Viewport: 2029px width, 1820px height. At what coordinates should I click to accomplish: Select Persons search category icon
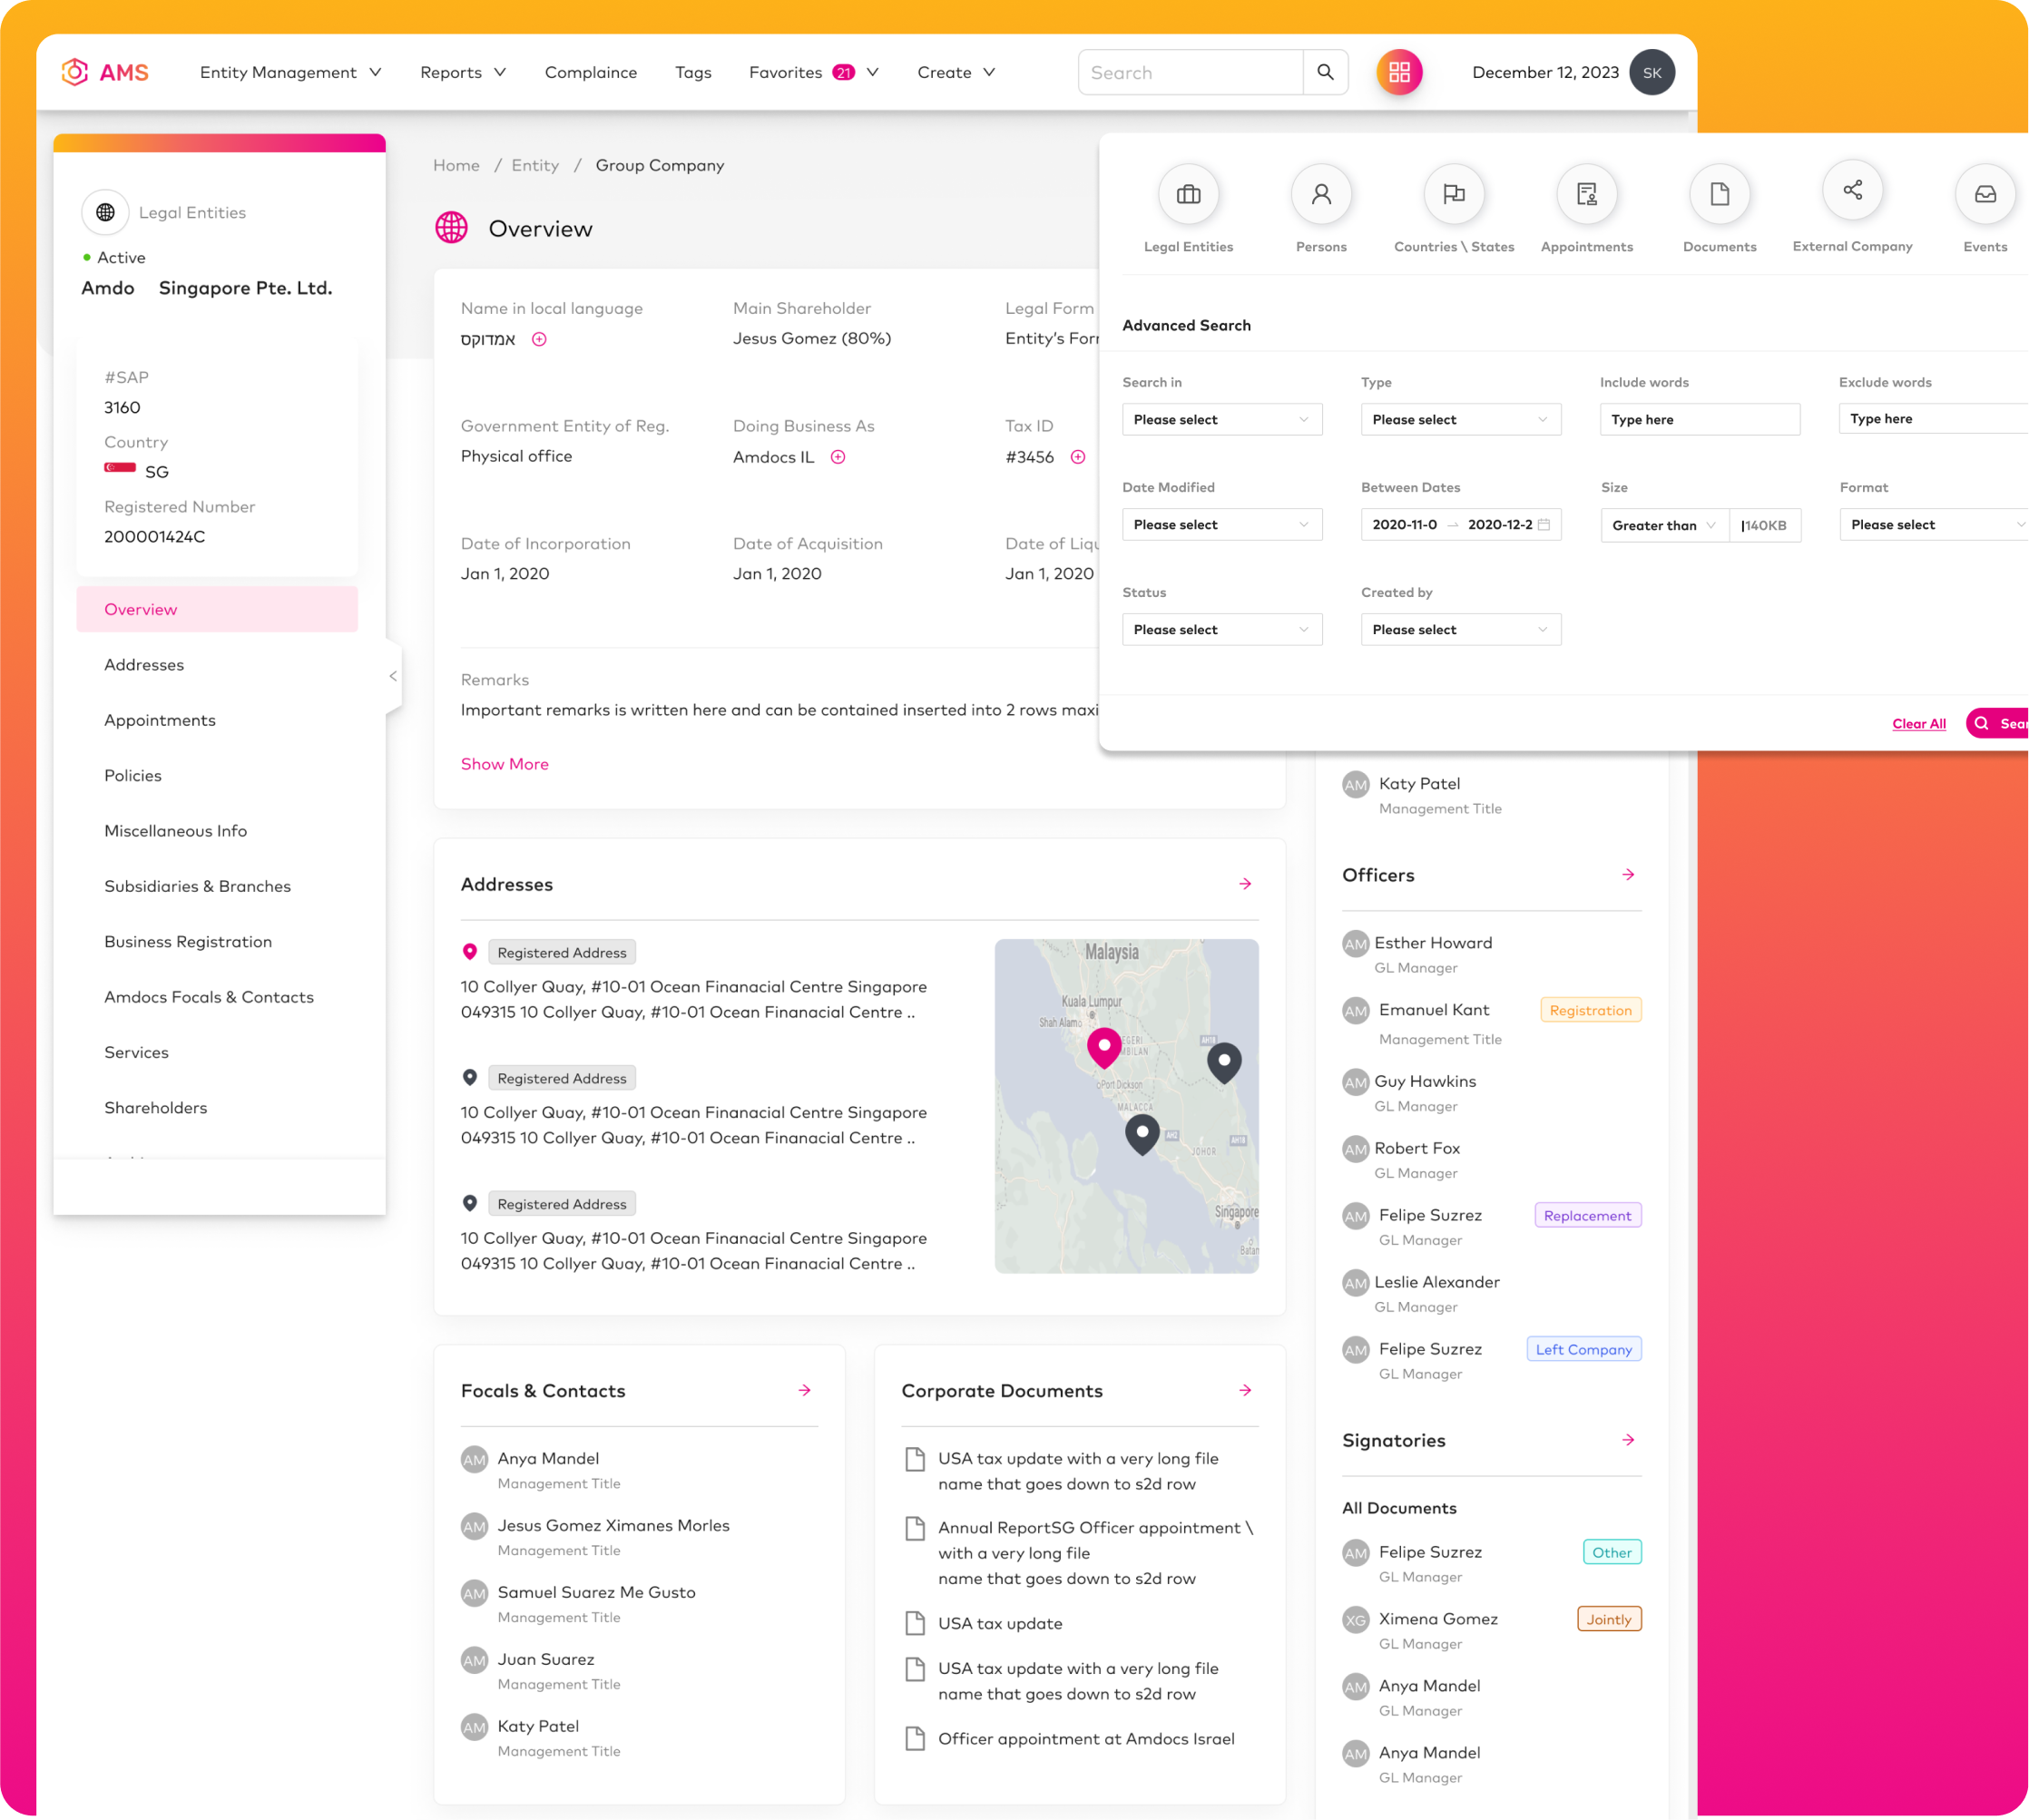pyautogui.click(x=1321, y=194)
